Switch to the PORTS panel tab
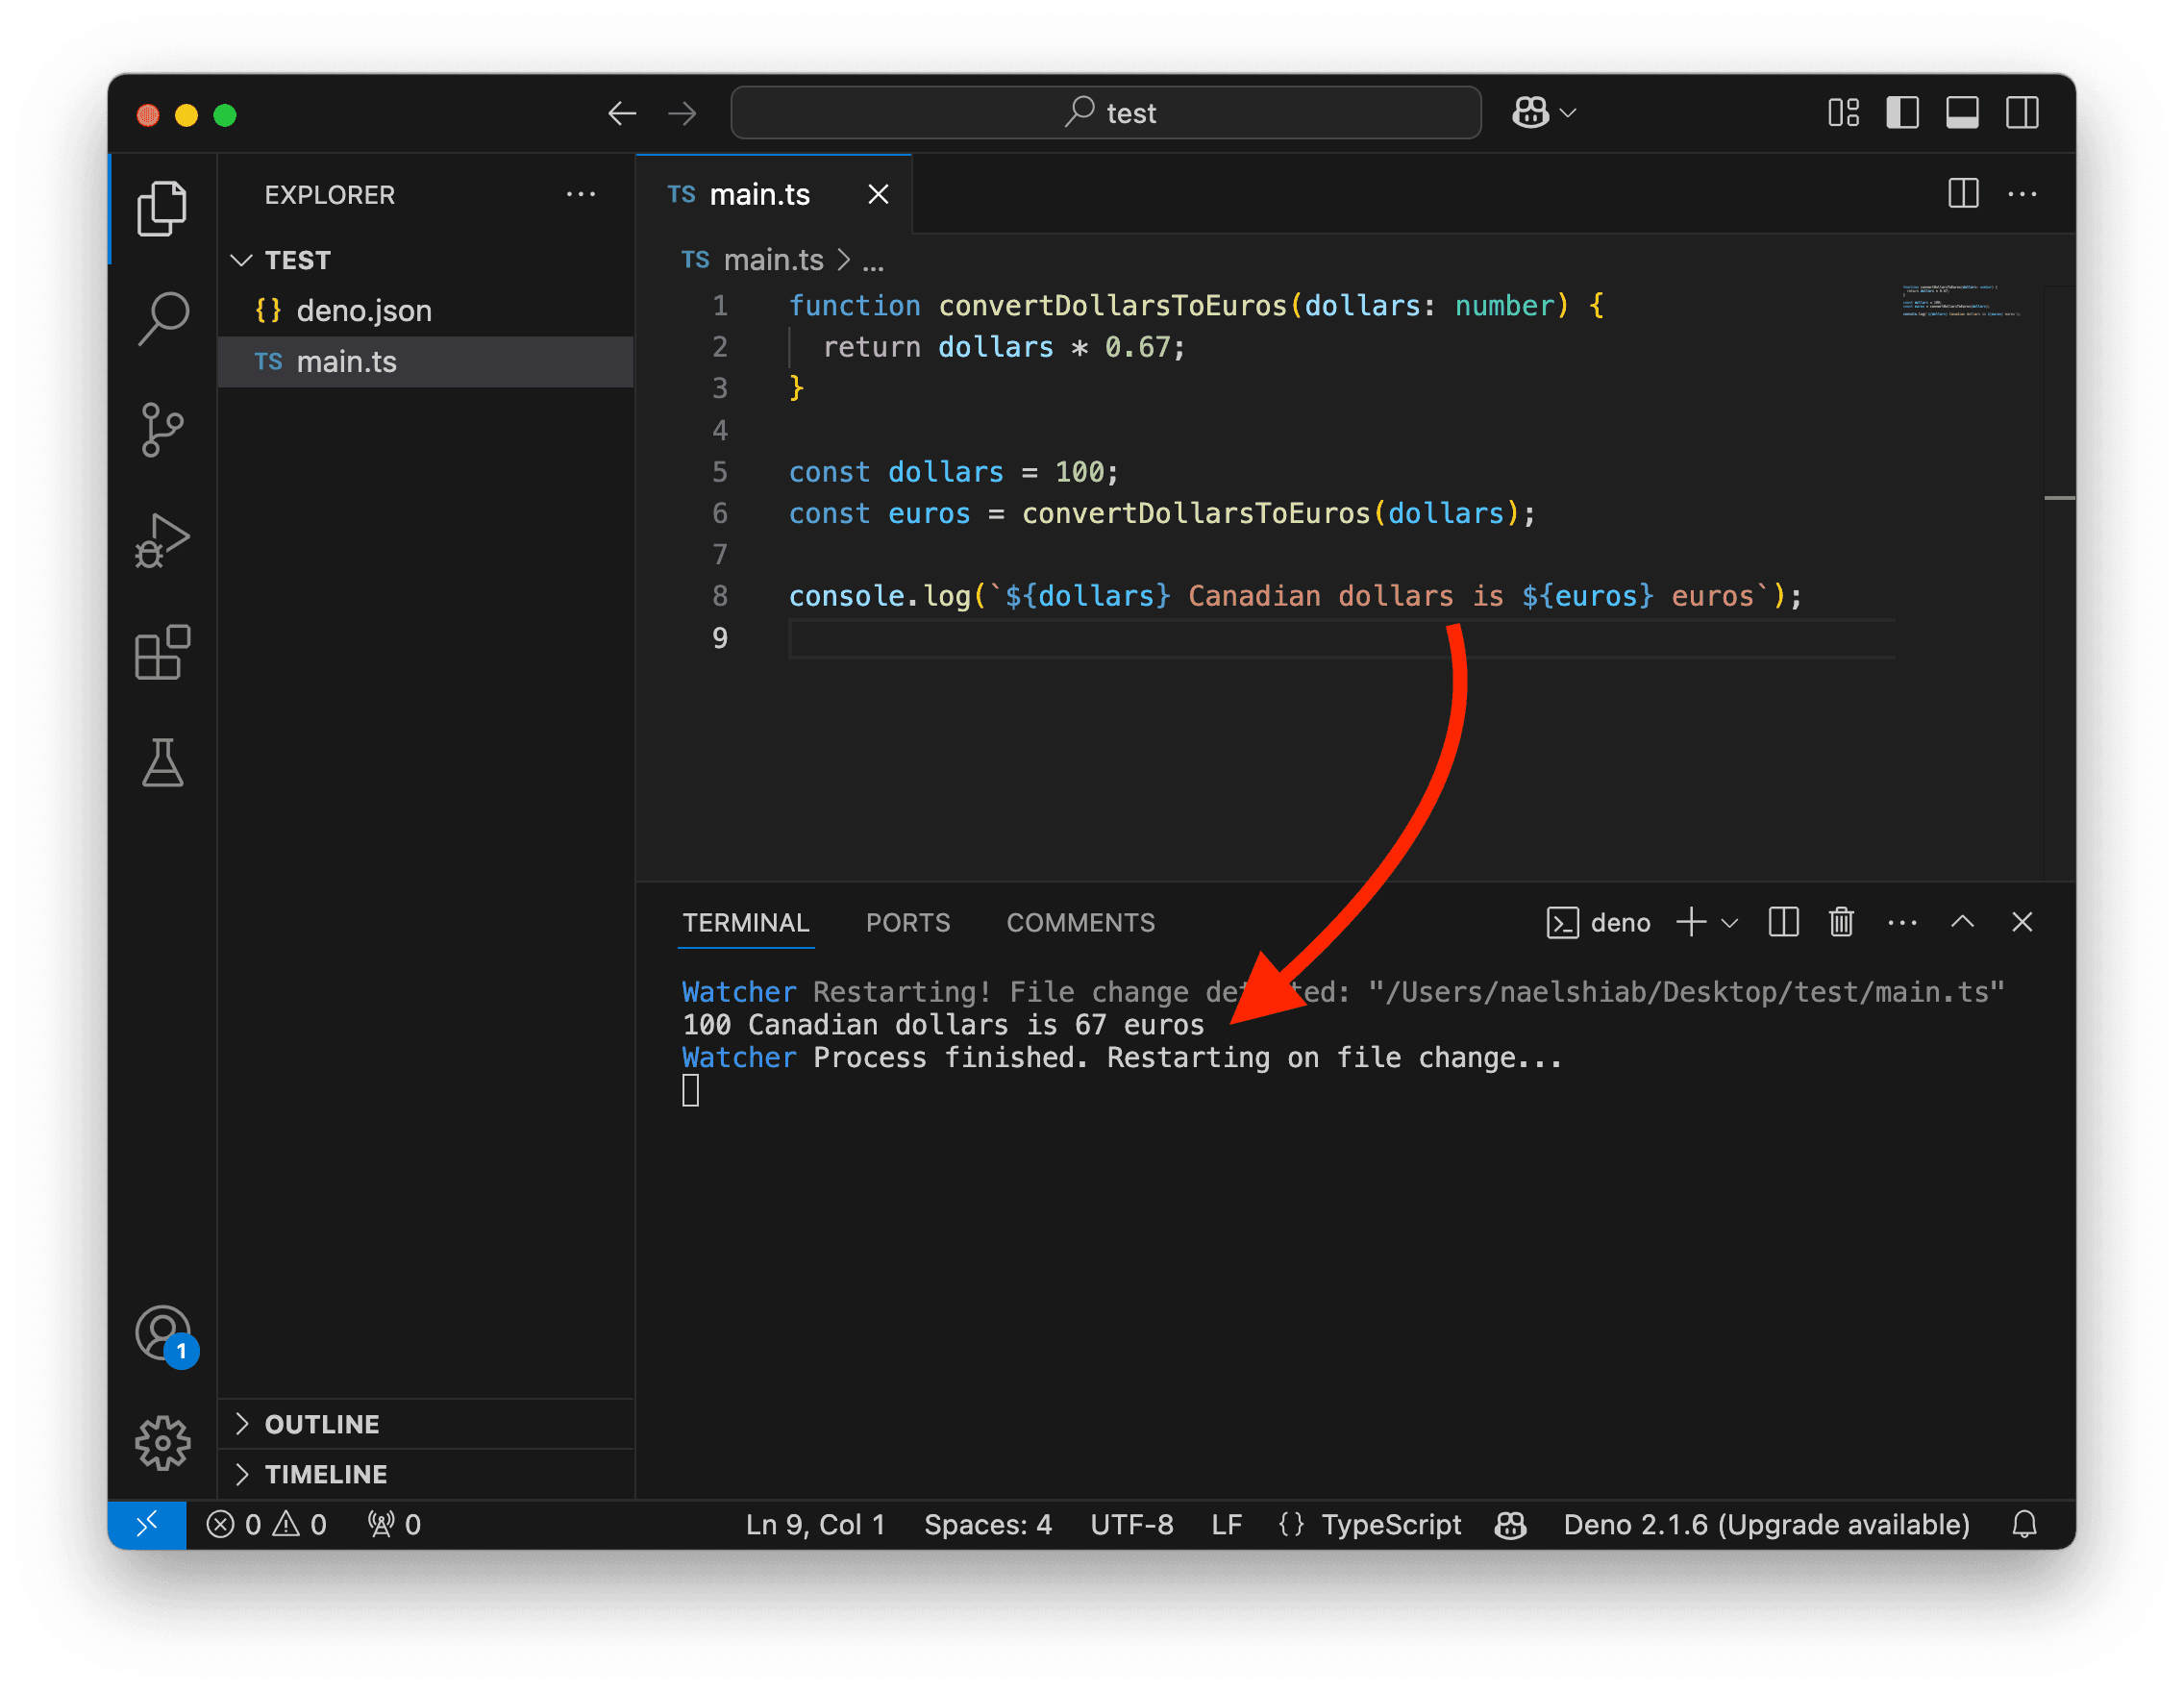 (x=908, y=923)
